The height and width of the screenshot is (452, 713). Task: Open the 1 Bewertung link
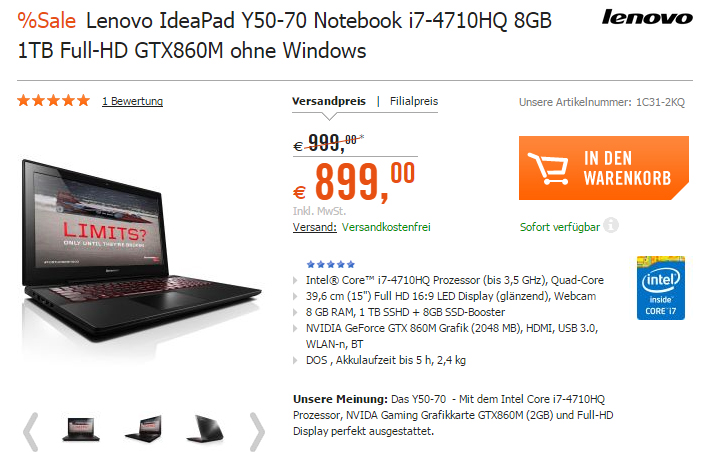[132, 101]
